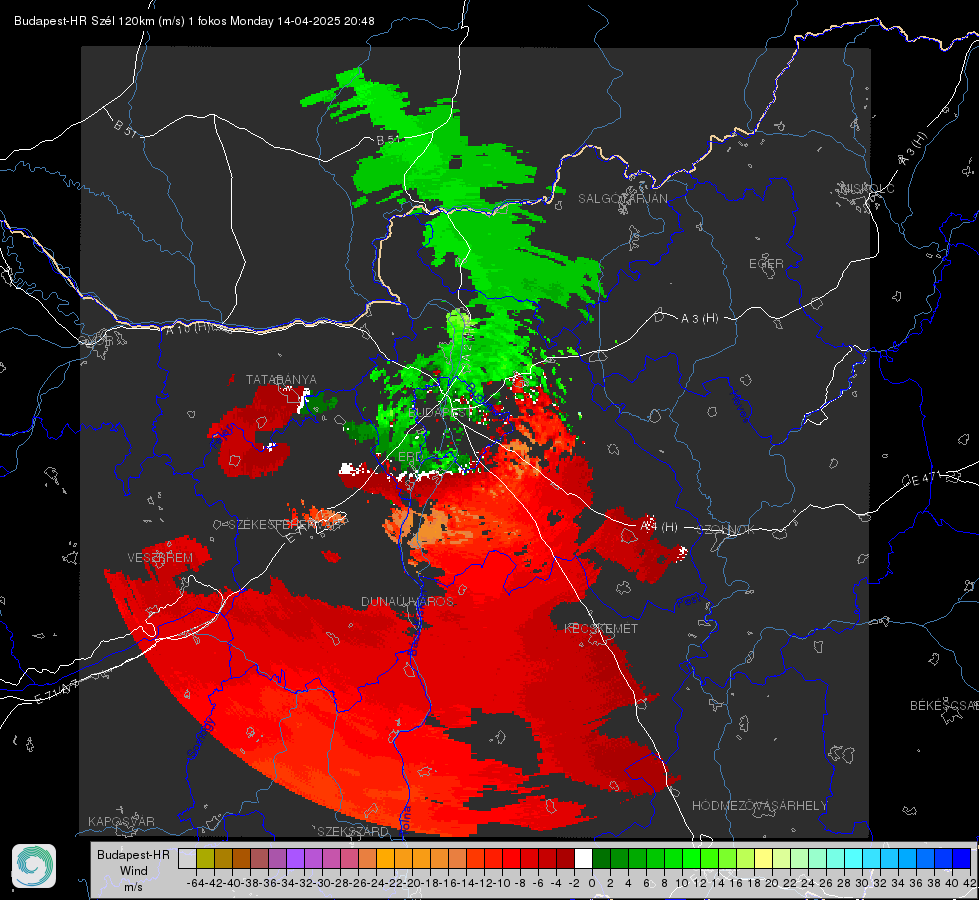The image size is (979, 900).
Task: Click the KECSKEMÉT city label
Action: pyautogui.click(x=601, y=628)
